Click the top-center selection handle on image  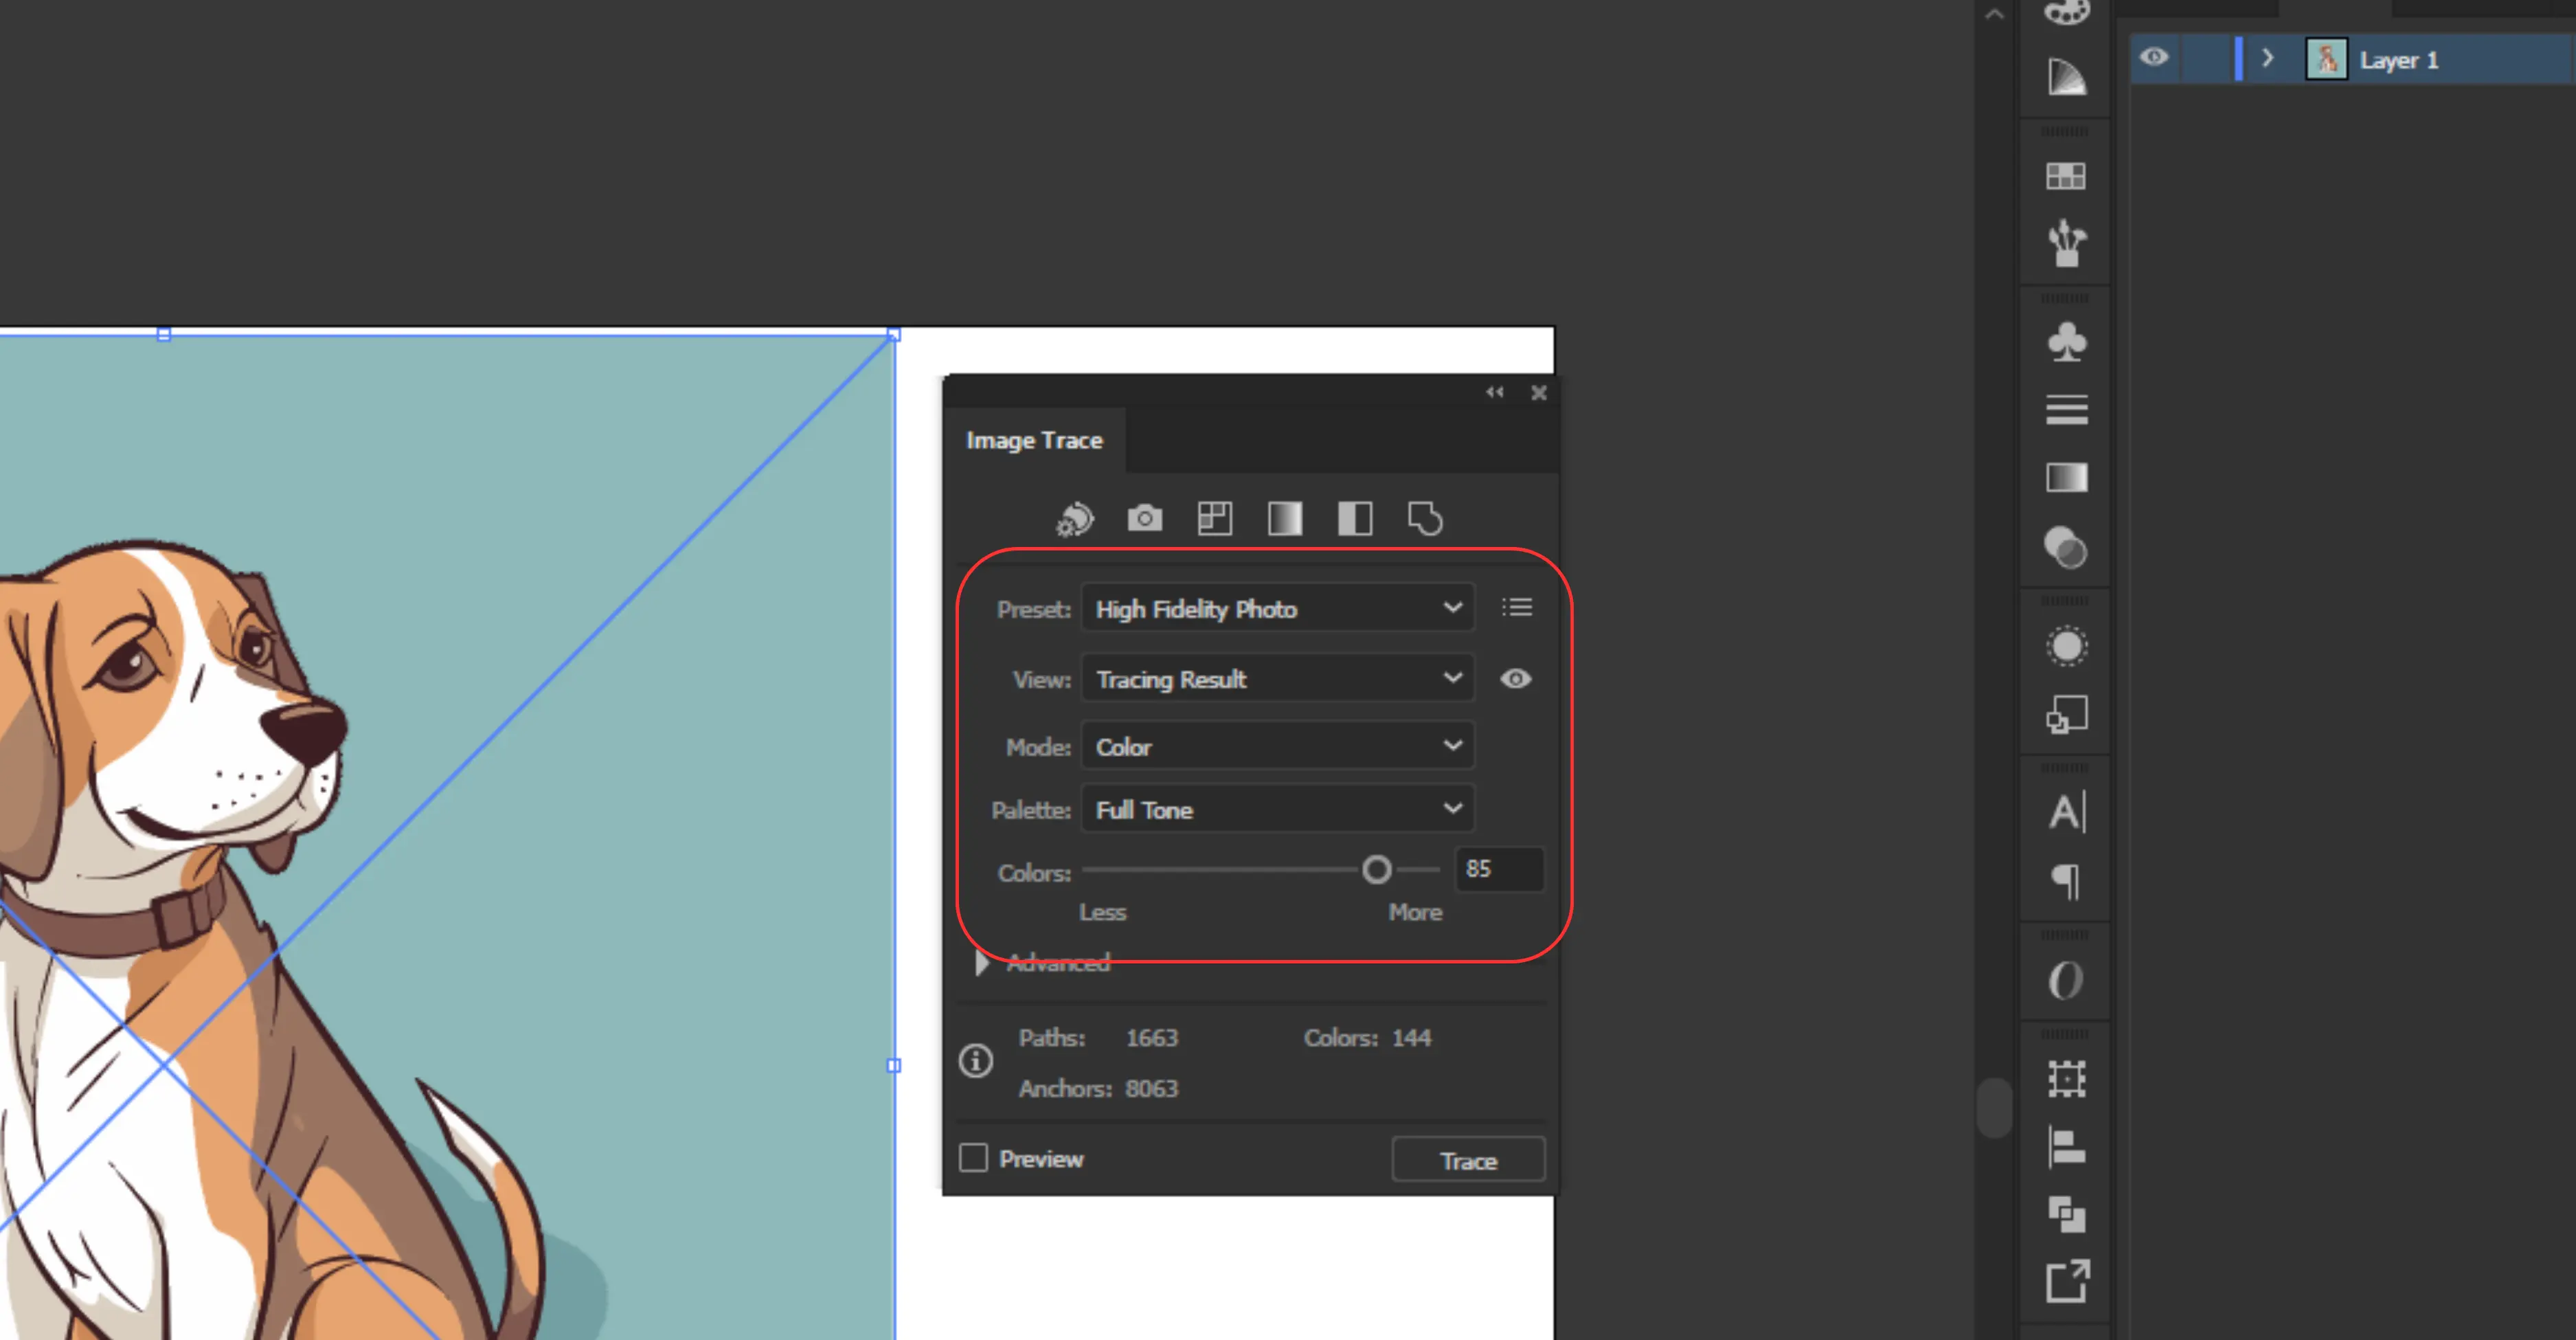[x=164, y=335]
